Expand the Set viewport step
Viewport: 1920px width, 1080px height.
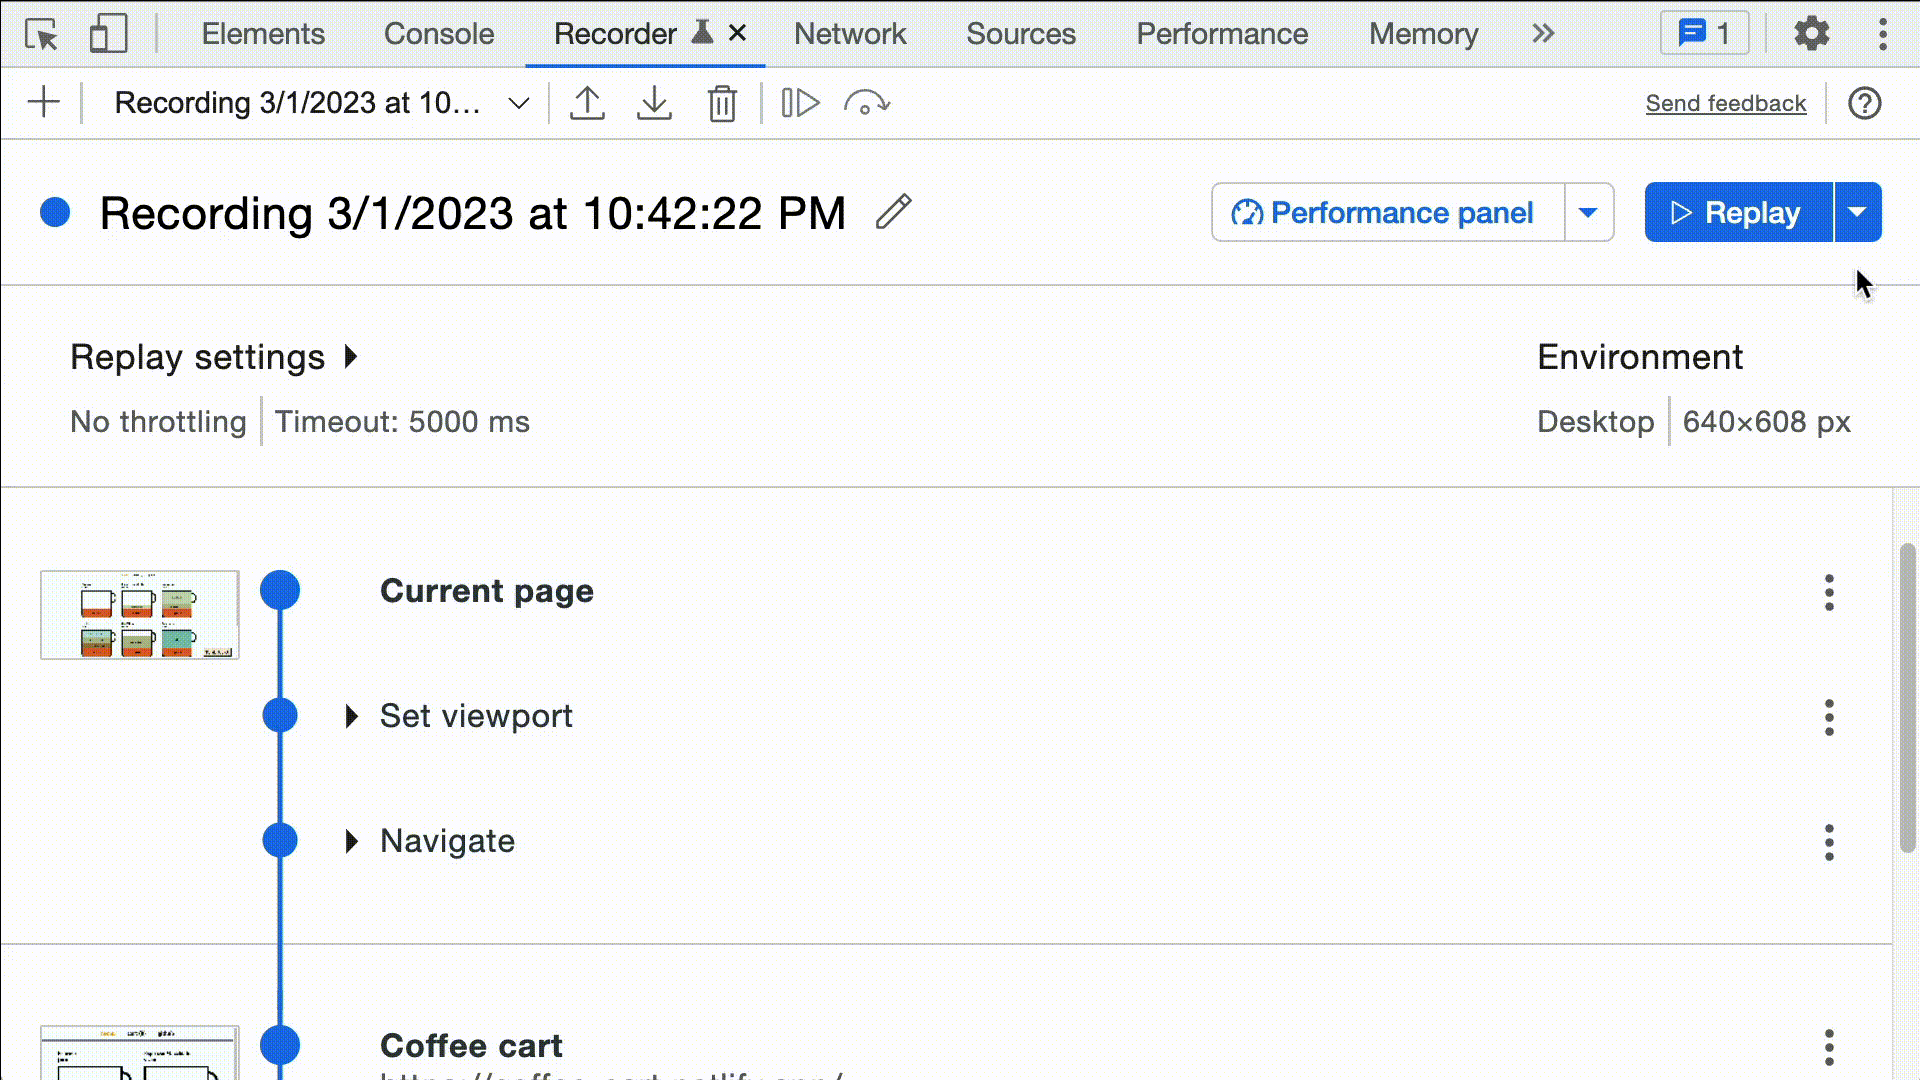tap(348, 715)
